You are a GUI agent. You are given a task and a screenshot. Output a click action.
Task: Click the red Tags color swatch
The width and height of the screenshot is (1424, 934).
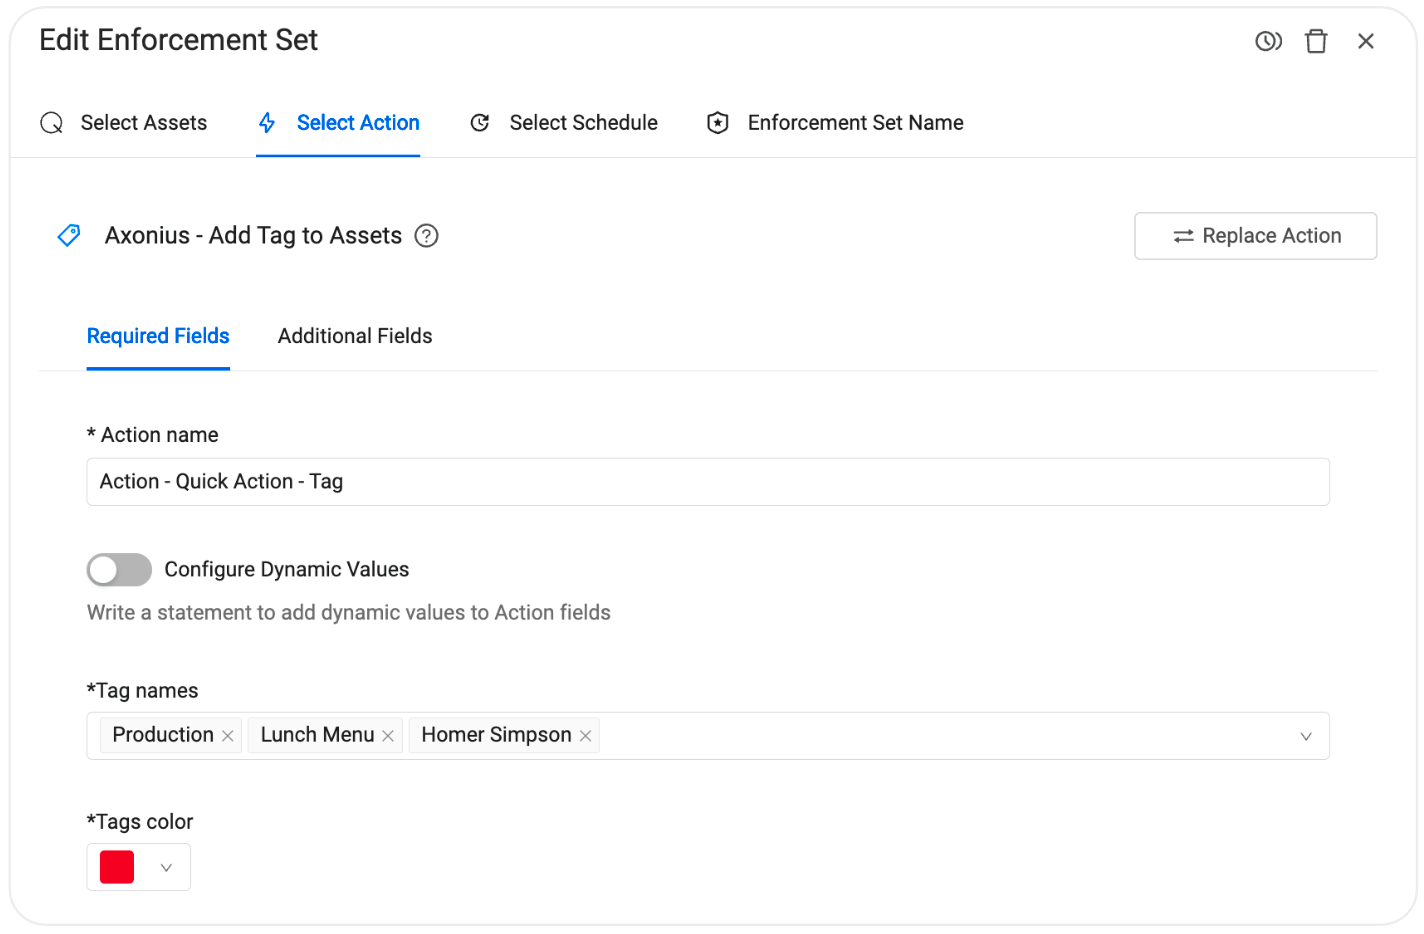(117, 868)
